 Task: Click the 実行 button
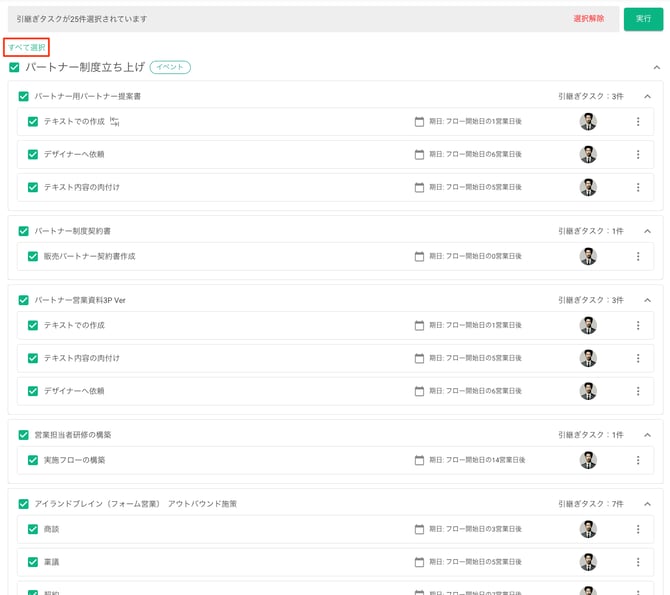(x=643, y=19)
